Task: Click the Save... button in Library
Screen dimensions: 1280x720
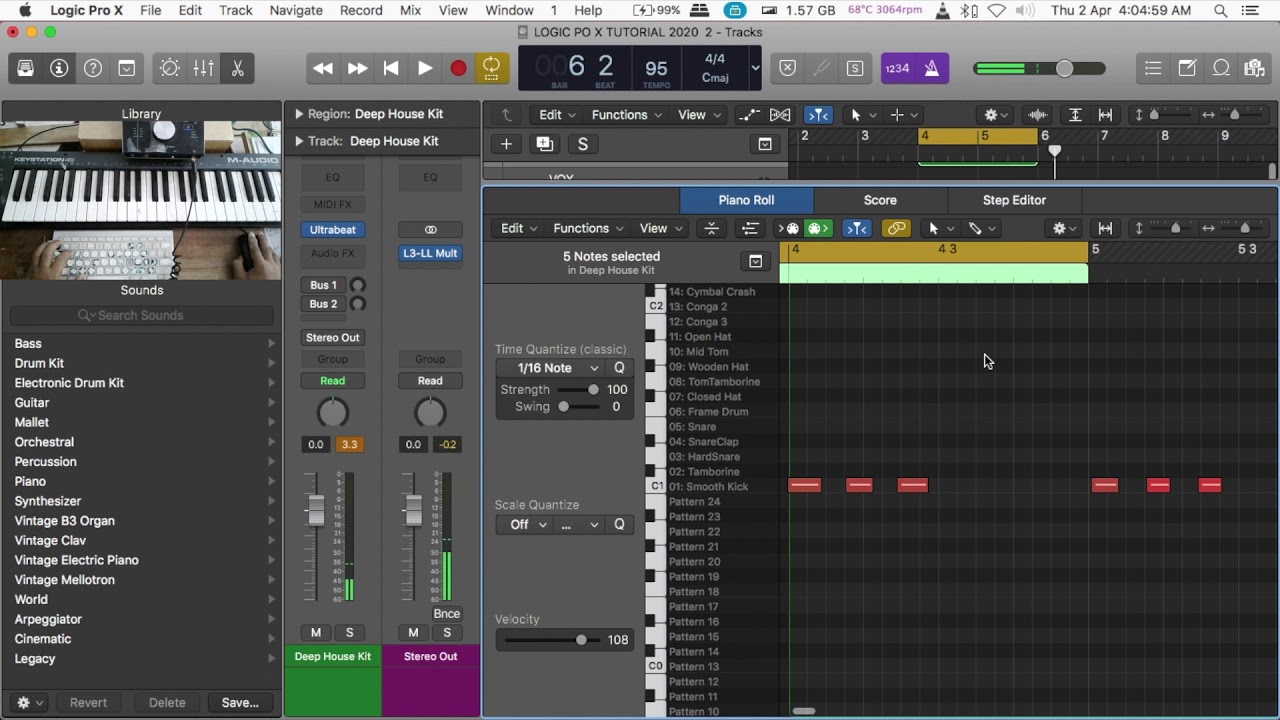Action: [240, 703]
